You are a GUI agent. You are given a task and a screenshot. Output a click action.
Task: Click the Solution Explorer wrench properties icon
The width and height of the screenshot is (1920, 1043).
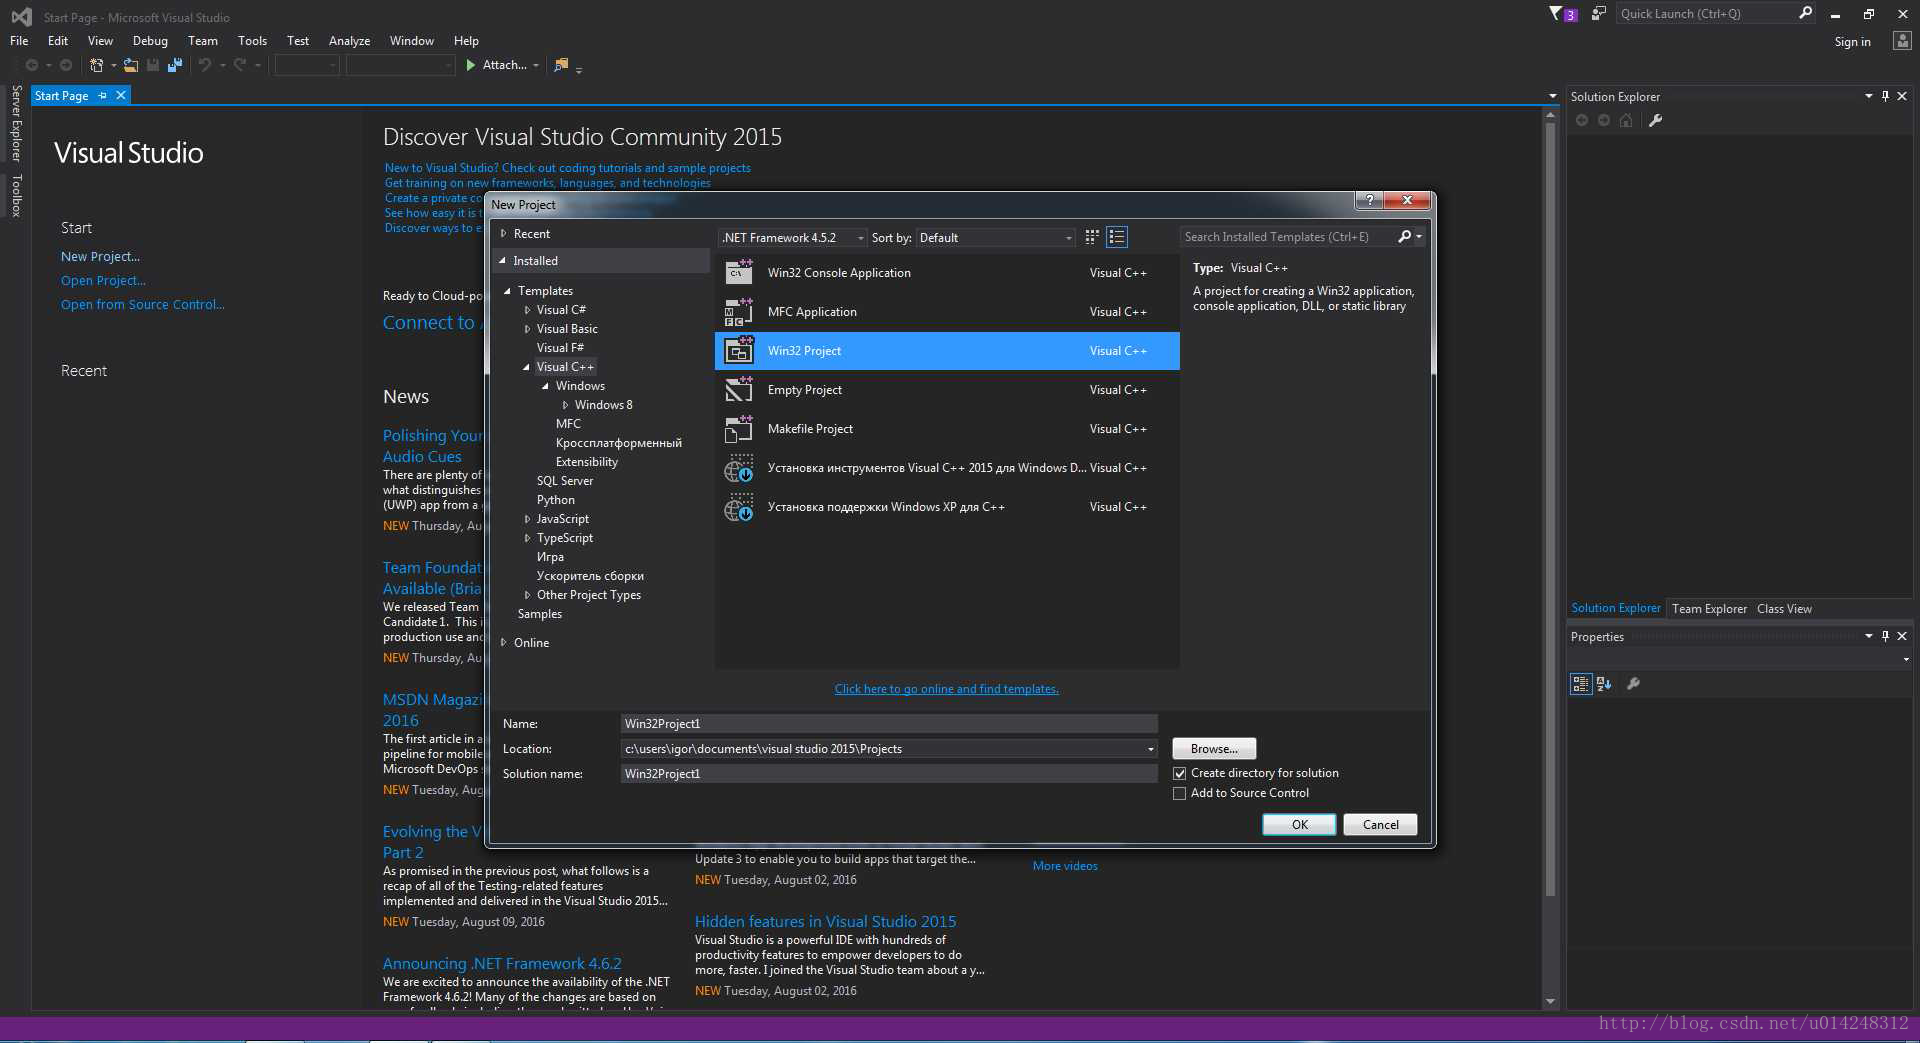1655,121
